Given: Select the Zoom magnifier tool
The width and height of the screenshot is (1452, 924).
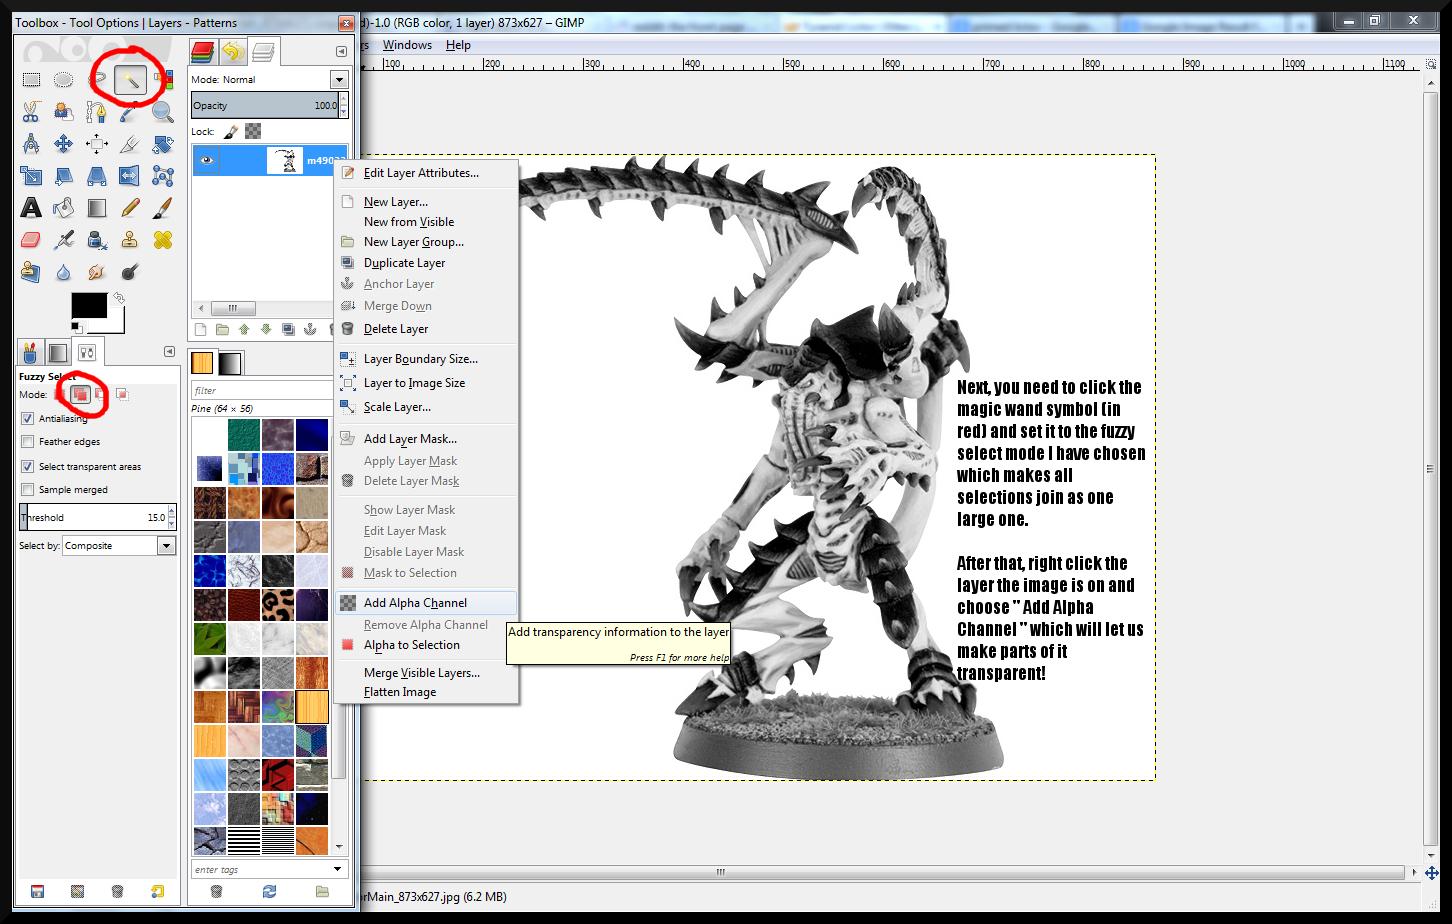Looking at the screenshot, I should point(163,112).
